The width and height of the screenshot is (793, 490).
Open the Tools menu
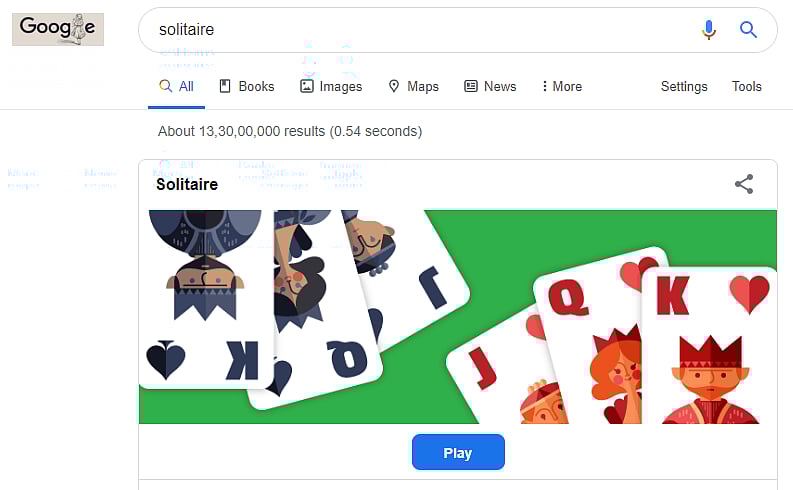(x=746, y=86)
